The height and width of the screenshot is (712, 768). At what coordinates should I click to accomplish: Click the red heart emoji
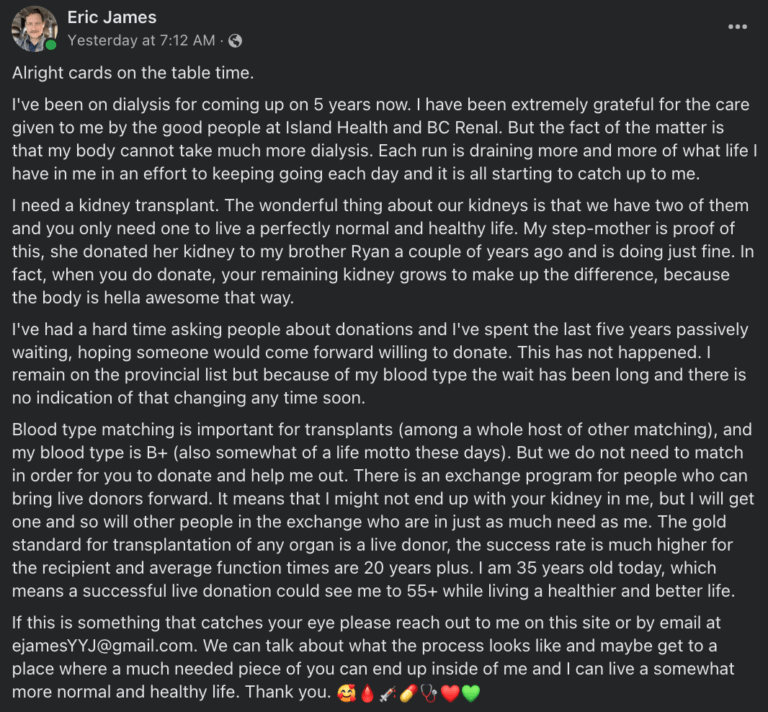tap(449, 691)
